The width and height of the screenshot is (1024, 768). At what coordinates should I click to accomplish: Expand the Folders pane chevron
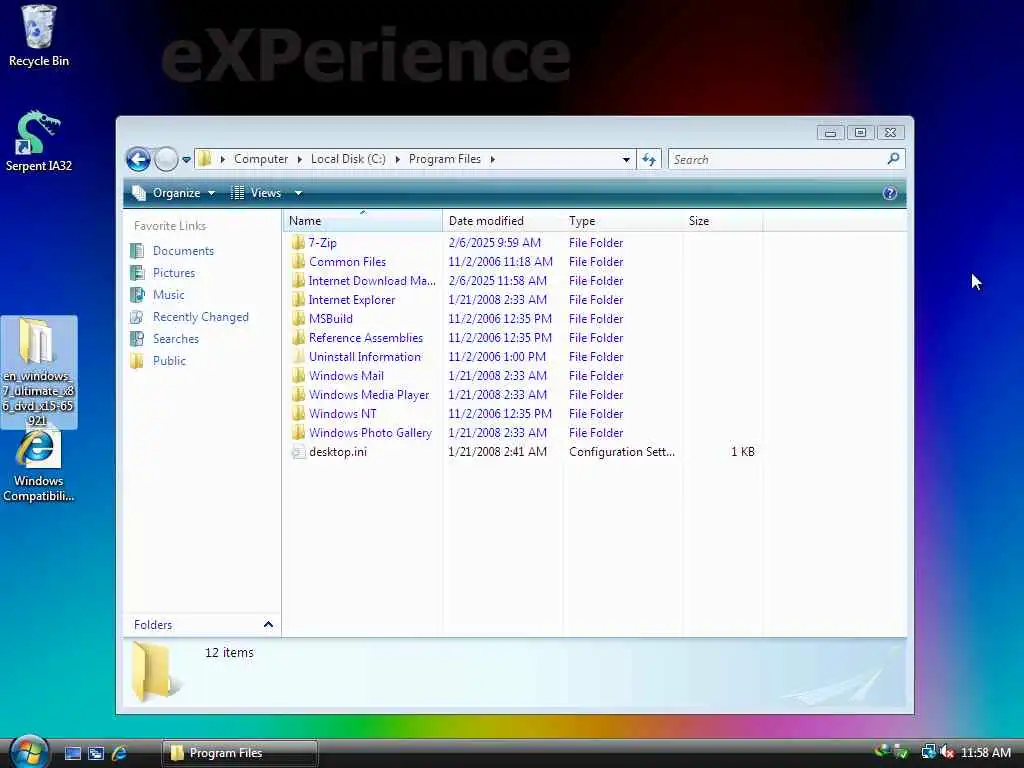pos(268,625)
